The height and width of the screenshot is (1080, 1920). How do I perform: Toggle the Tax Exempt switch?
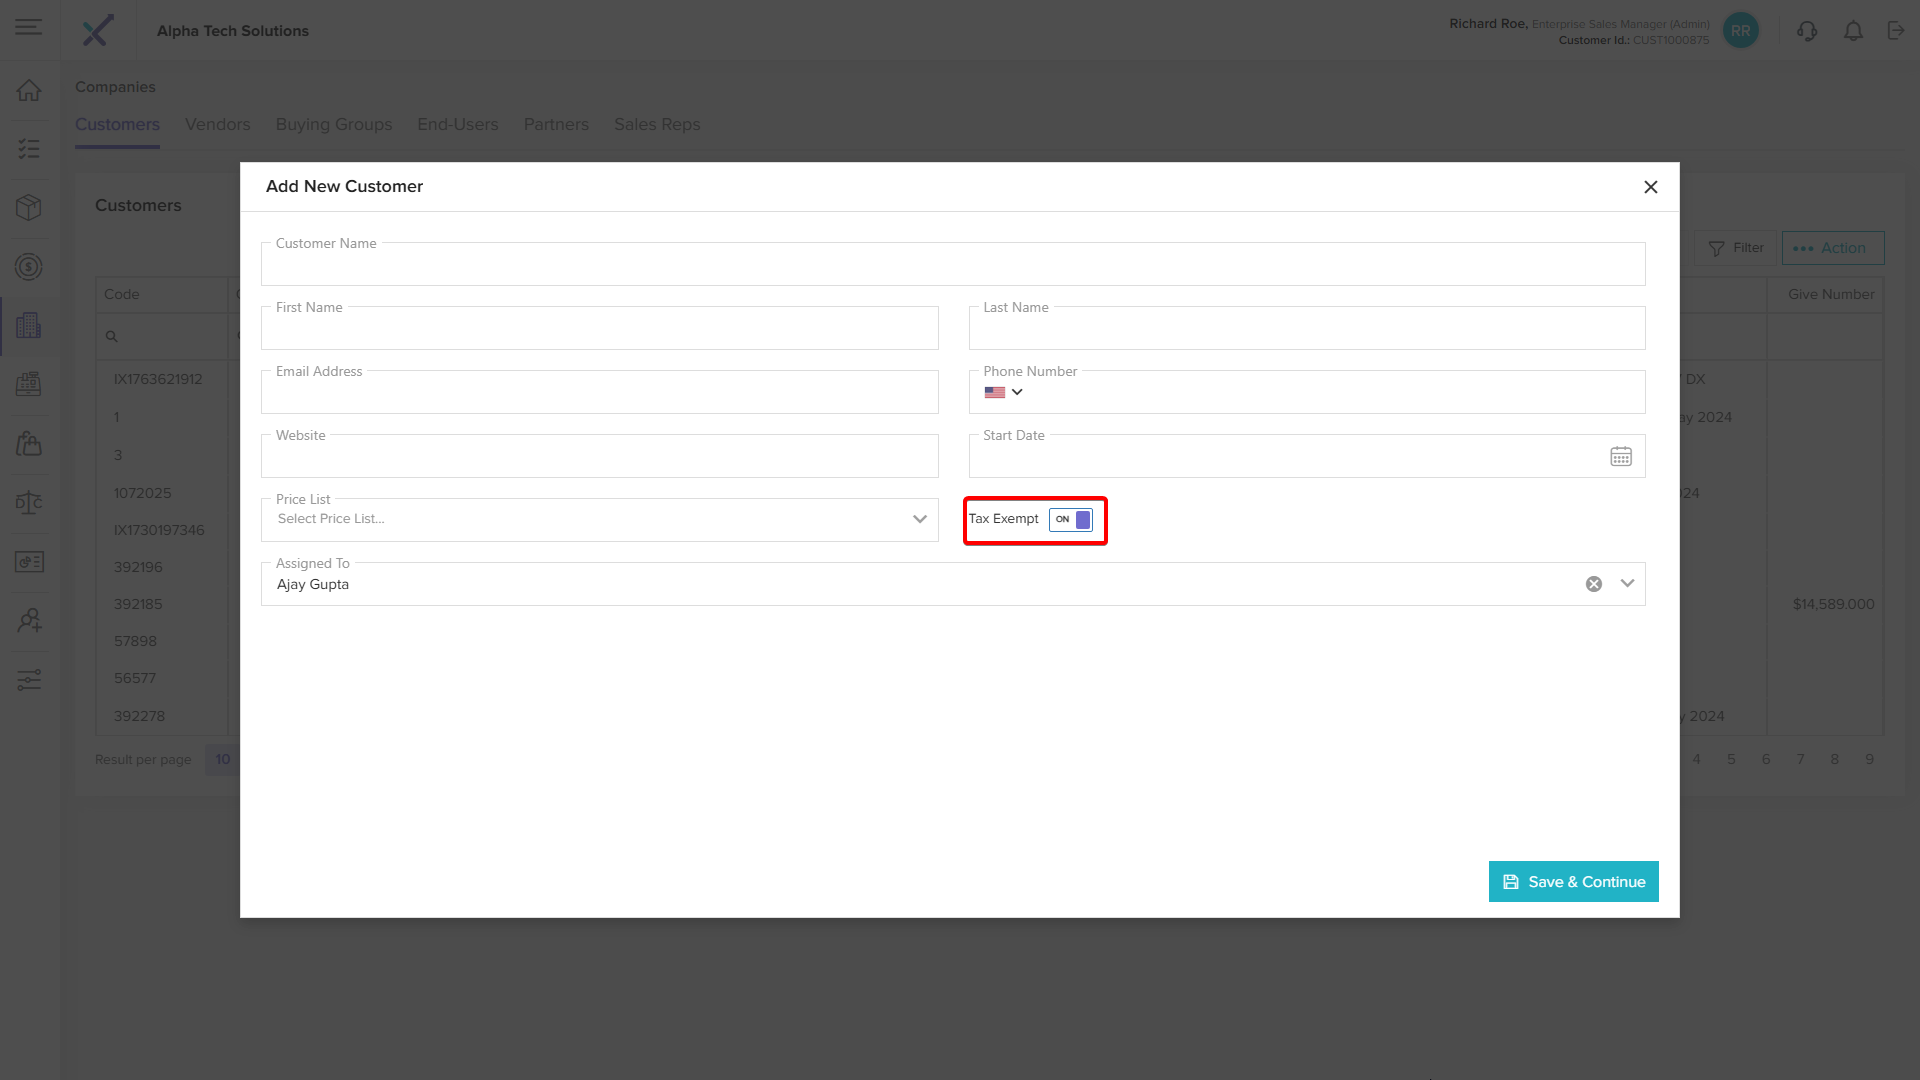coord(1071,520)
